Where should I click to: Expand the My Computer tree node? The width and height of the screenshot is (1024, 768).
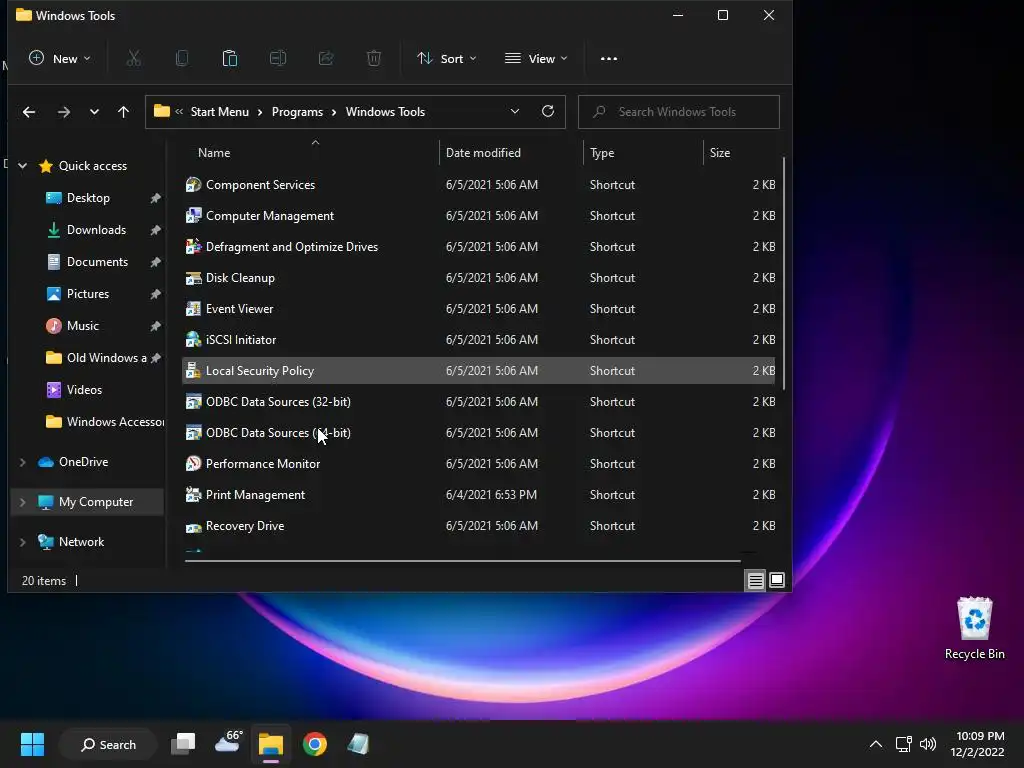pos(23,502)
